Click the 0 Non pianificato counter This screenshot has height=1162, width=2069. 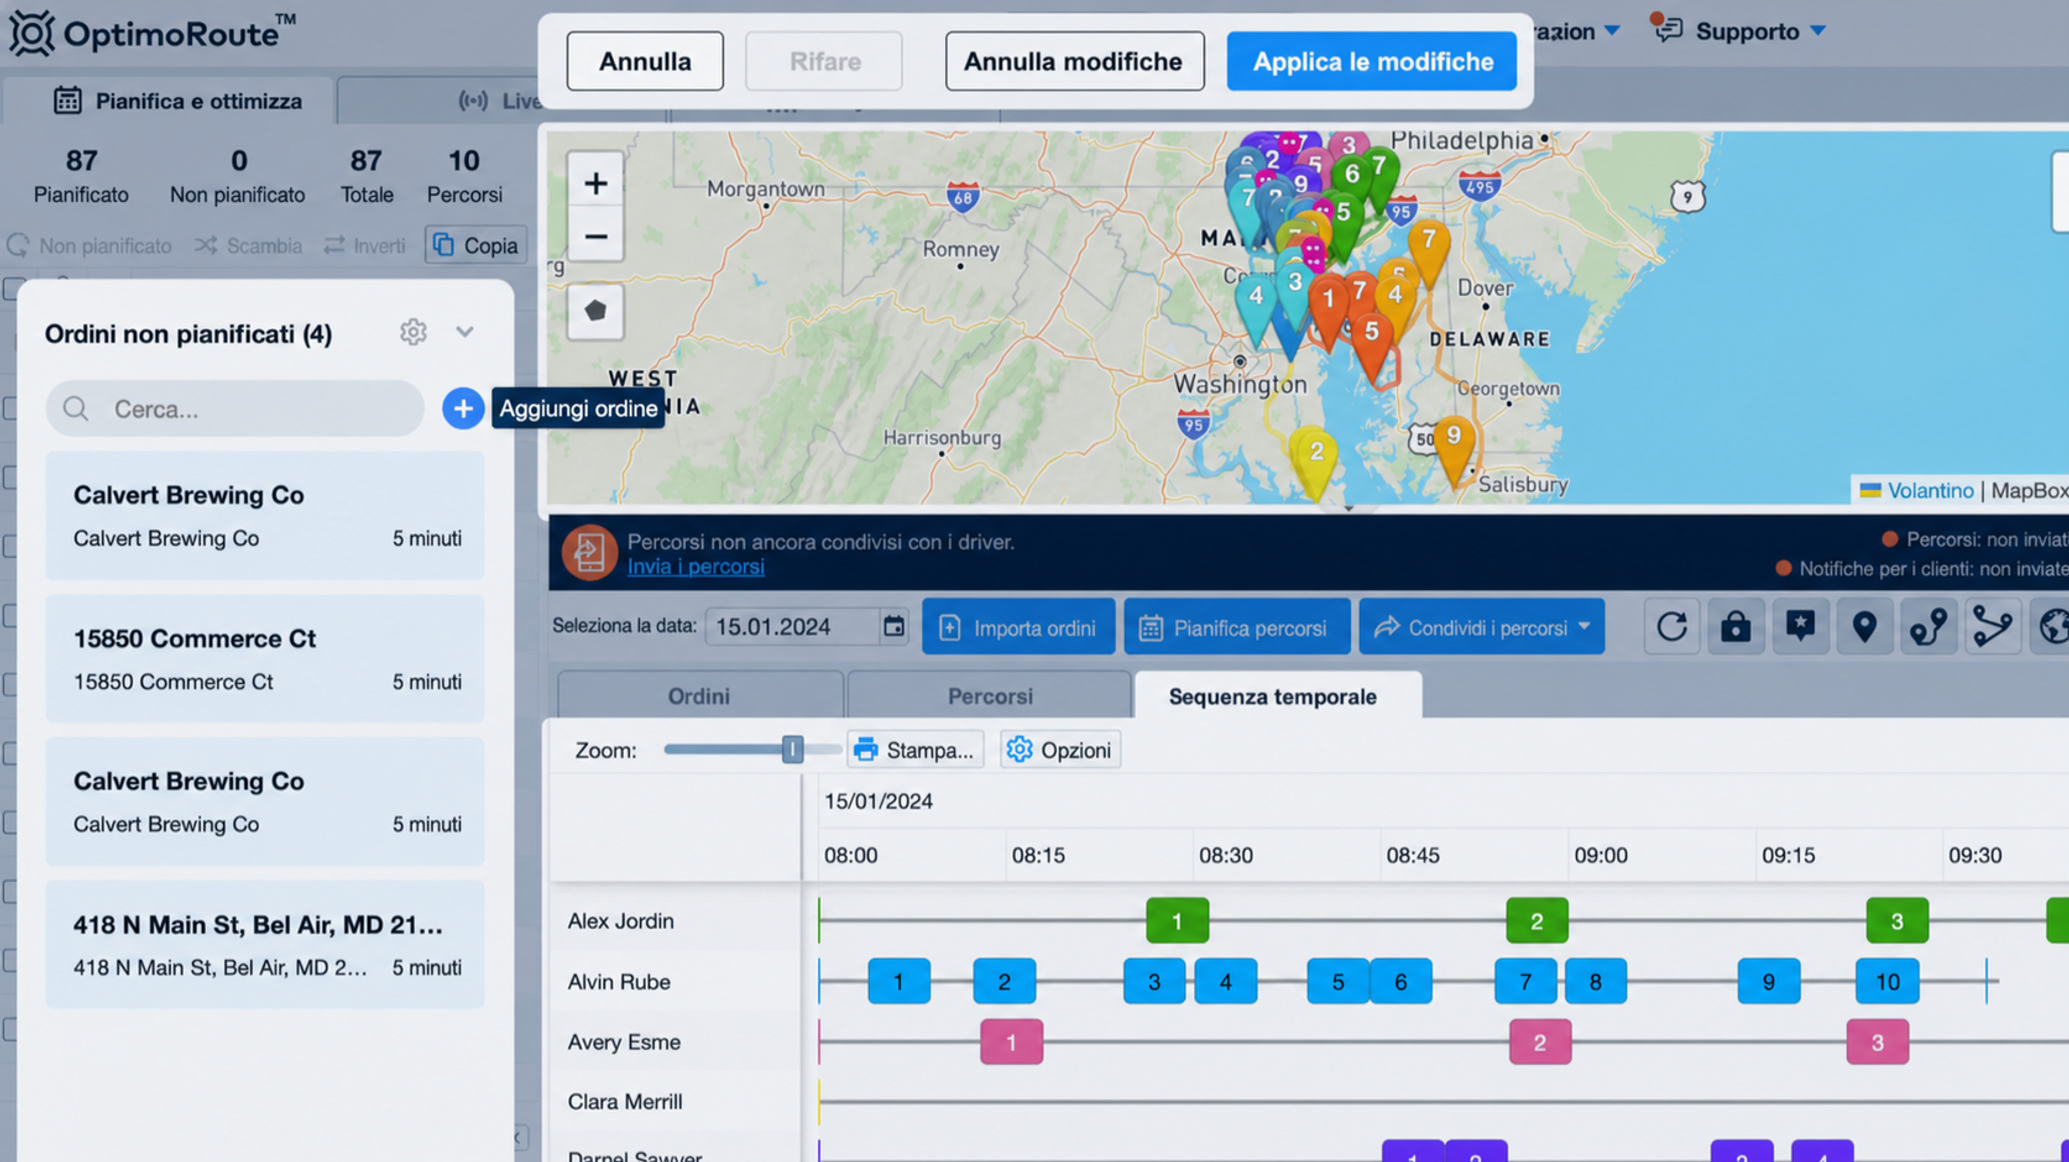point(238,176)
